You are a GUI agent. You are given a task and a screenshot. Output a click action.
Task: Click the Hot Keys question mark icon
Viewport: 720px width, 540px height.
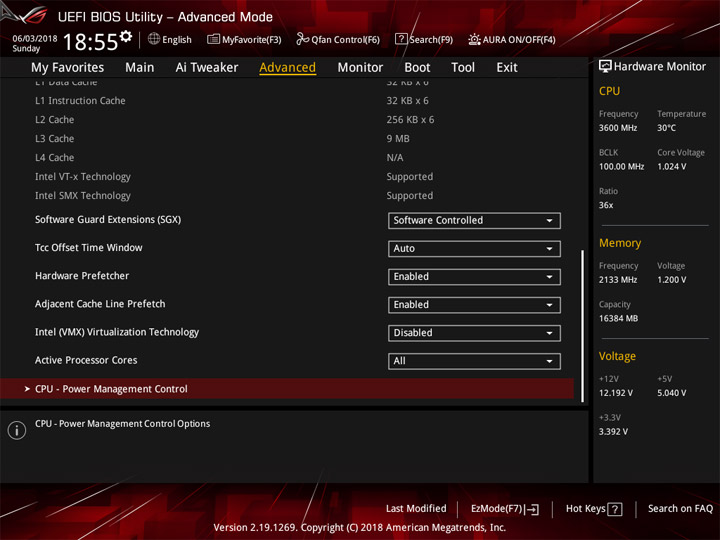click(615, 509)
